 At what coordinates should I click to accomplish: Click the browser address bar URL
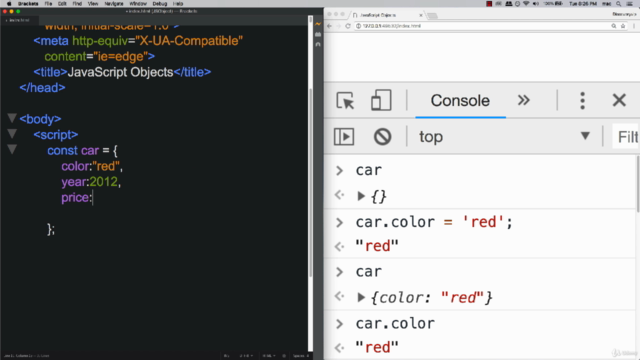click(x=391, y=26)
